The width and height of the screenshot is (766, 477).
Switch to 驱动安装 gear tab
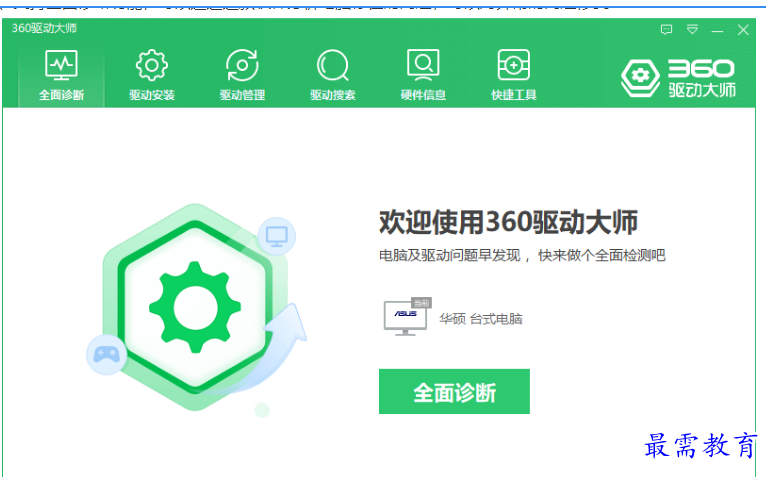[x=151, y=75]
